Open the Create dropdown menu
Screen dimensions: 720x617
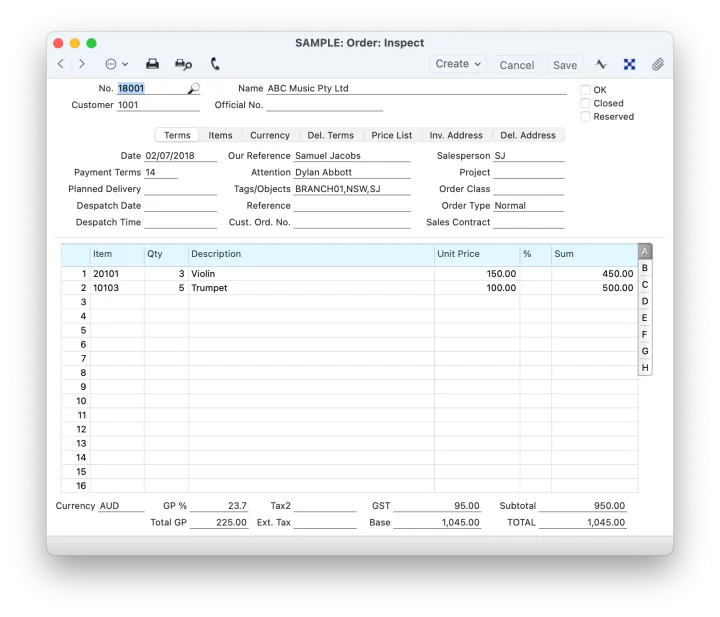(458, 64)
